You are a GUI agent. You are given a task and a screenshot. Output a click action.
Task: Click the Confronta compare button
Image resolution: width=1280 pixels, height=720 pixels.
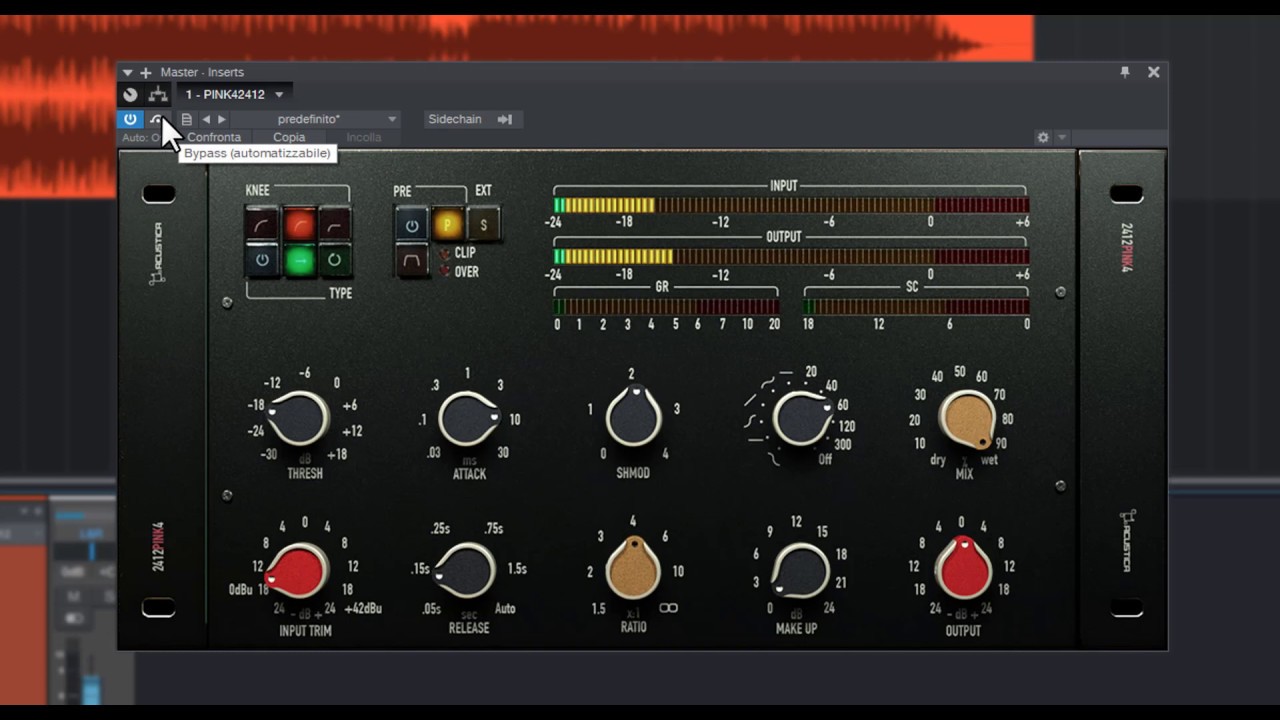click(213, 137)
